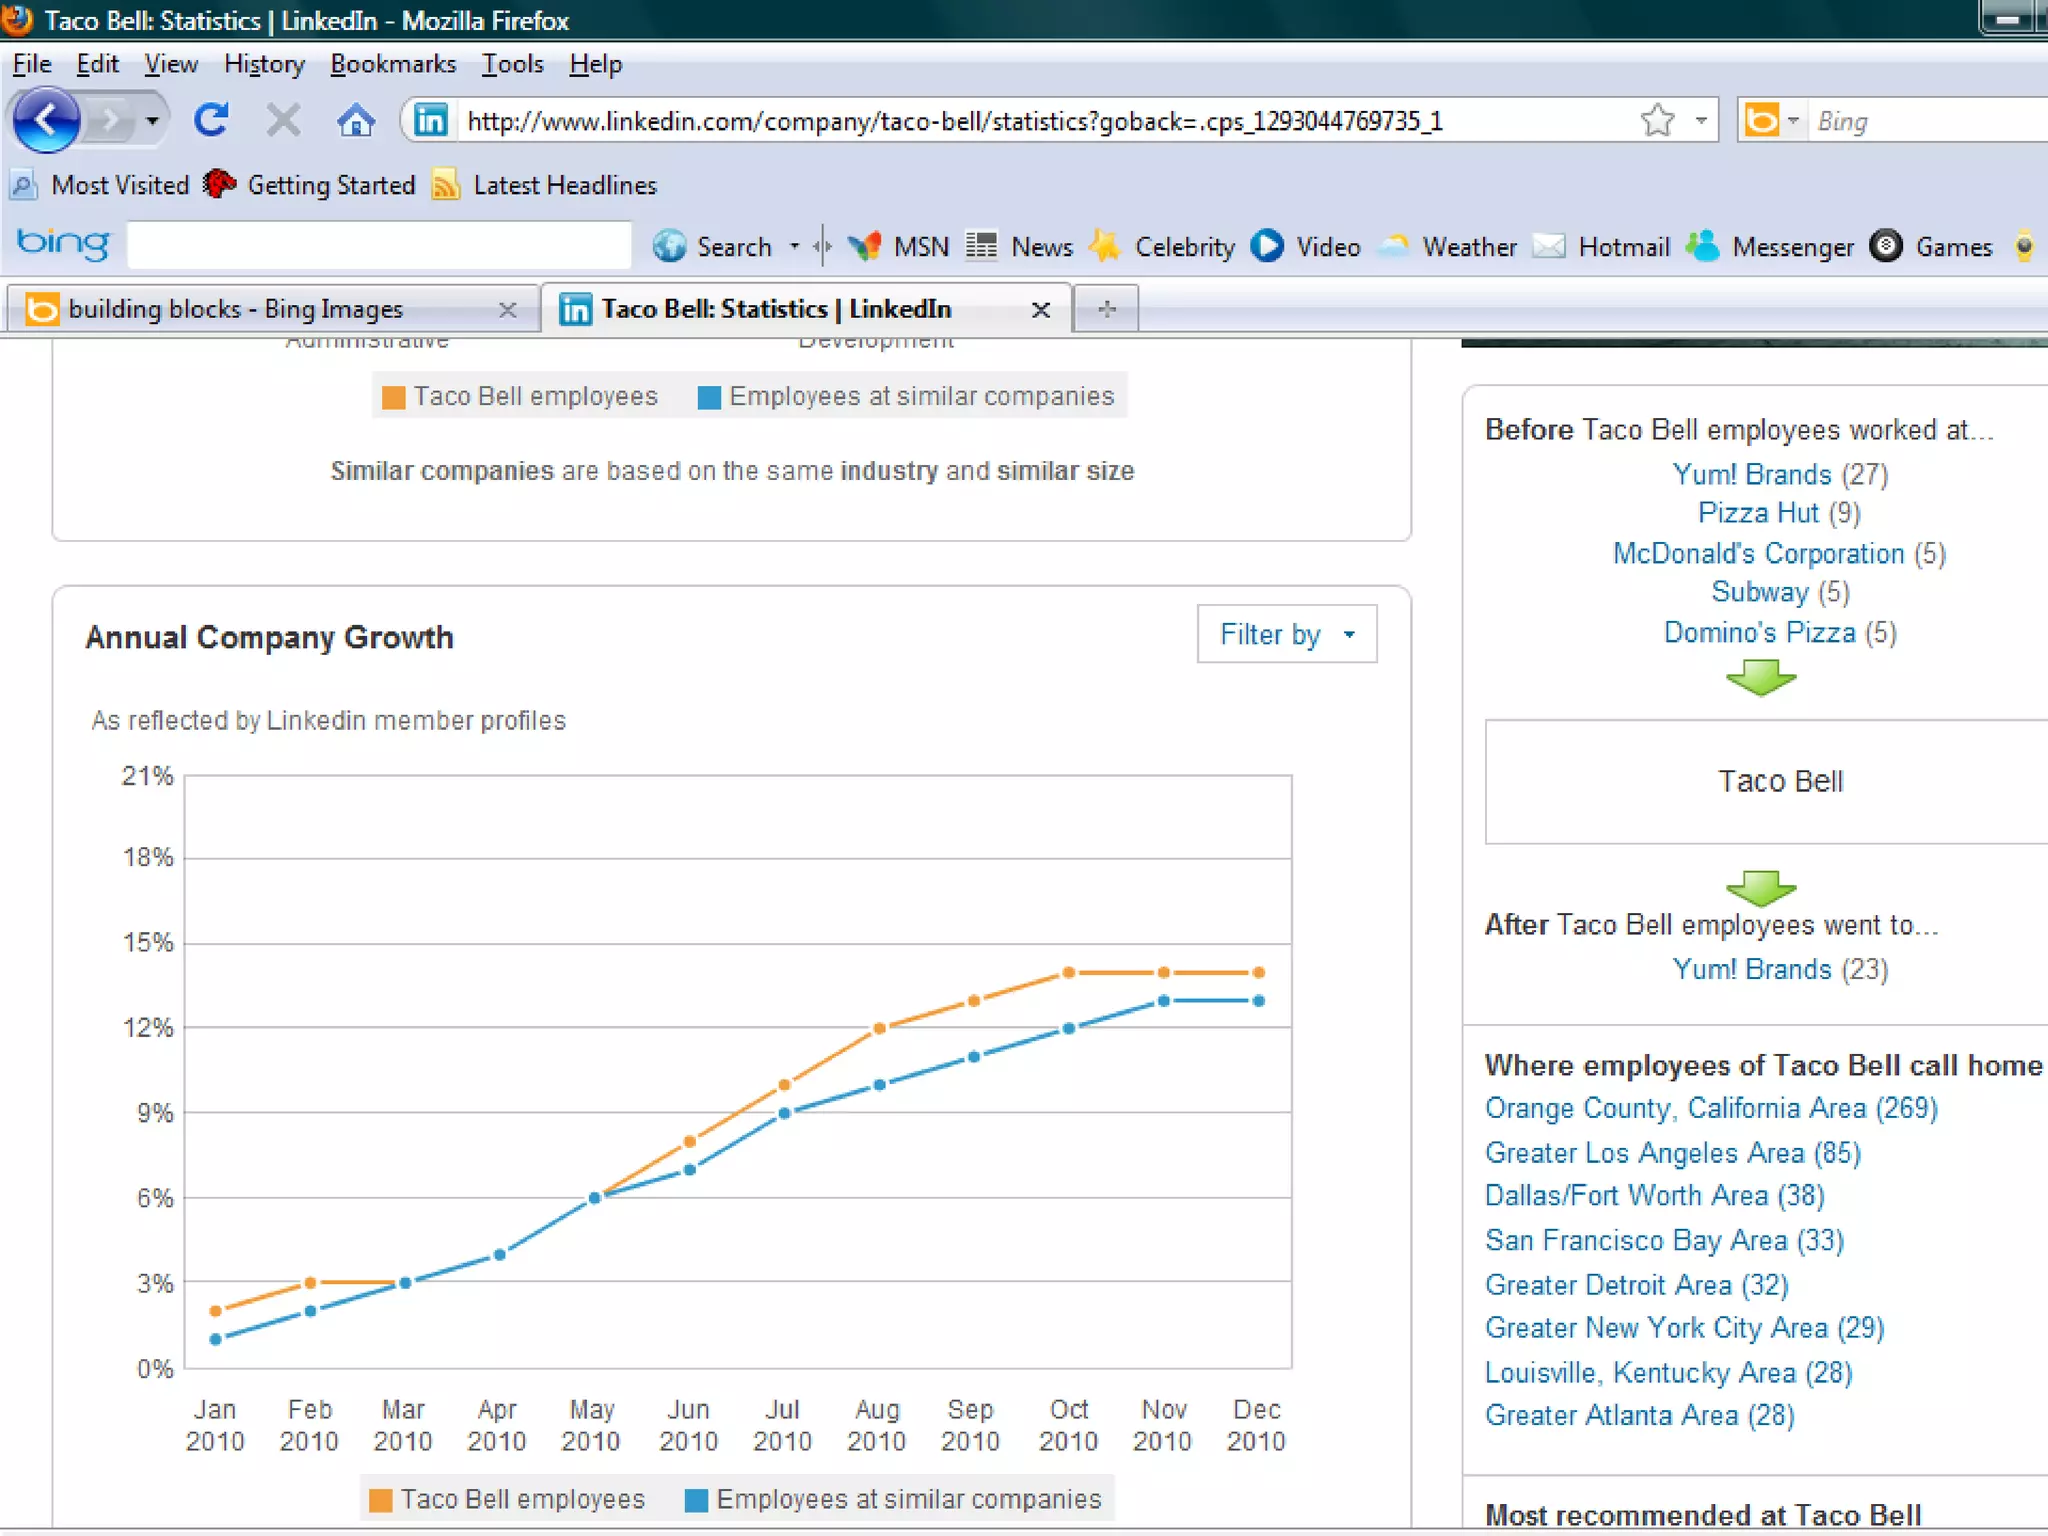Click the MSN butterfly icon
The image size is (2048, 1536).
(x=864, y=246)
